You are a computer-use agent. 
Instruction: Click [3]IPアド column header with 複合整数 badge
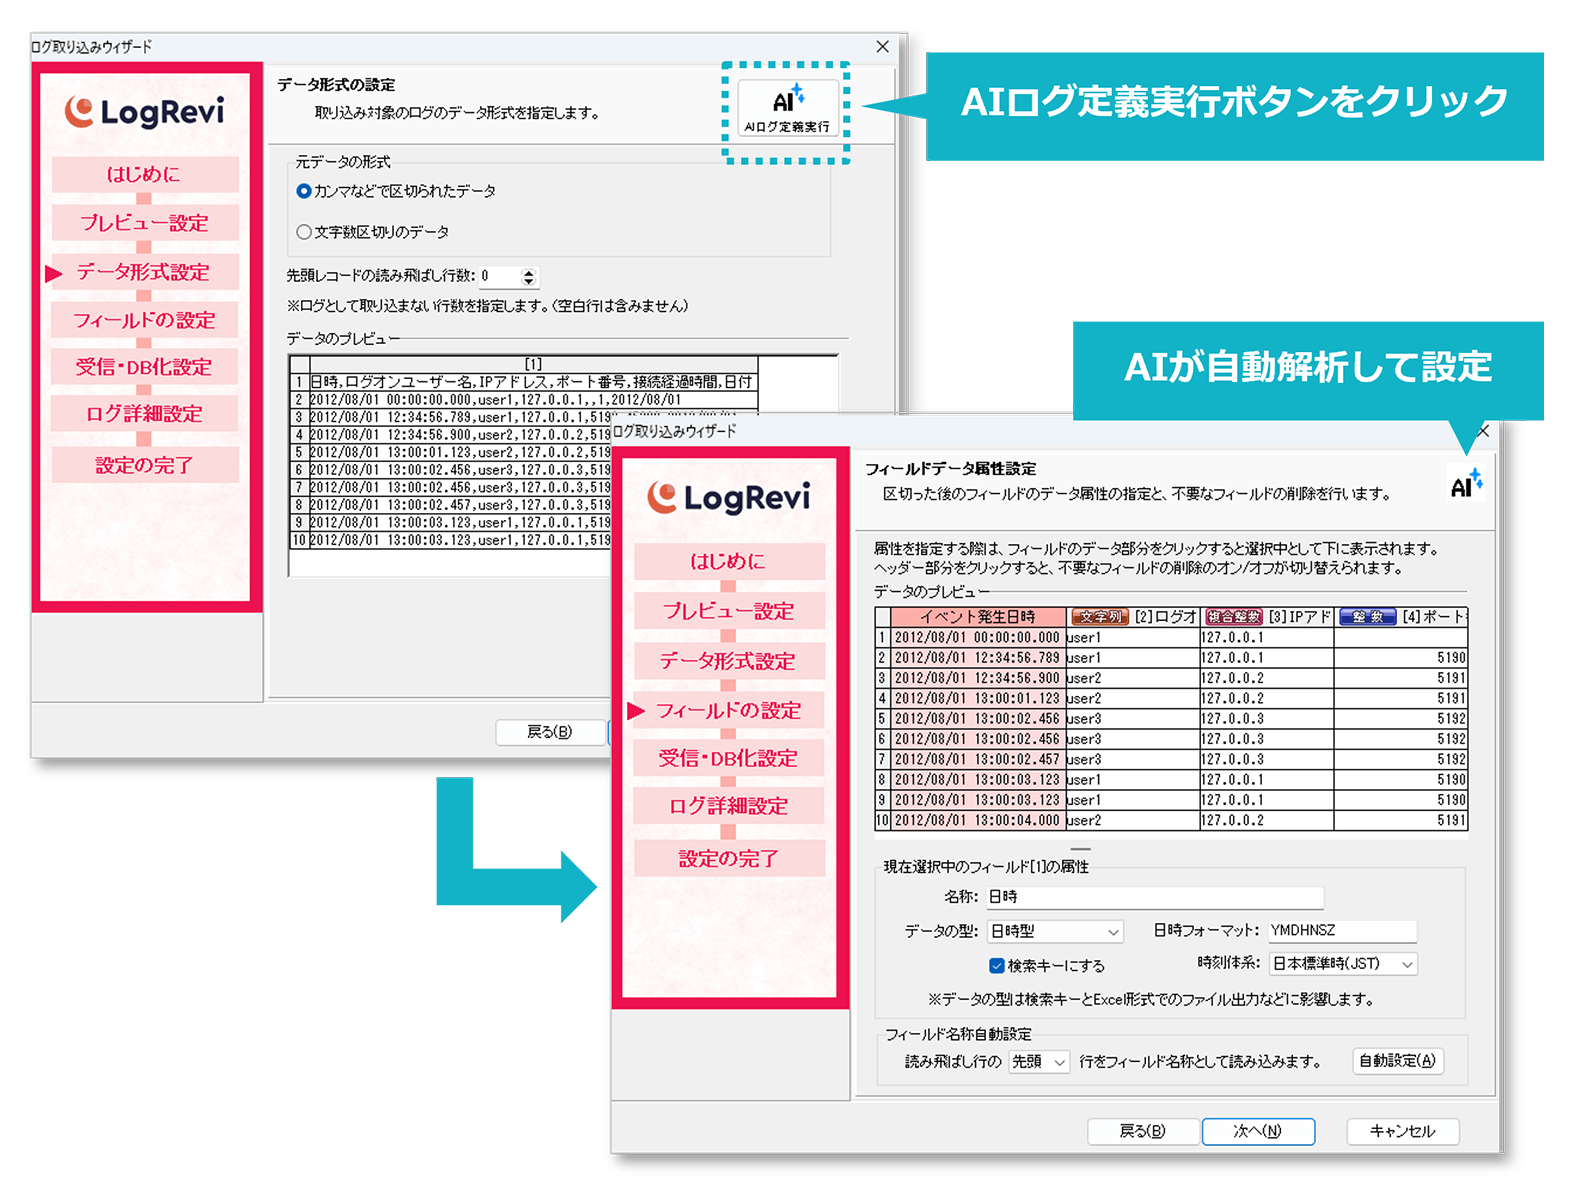coord(1267,617)
